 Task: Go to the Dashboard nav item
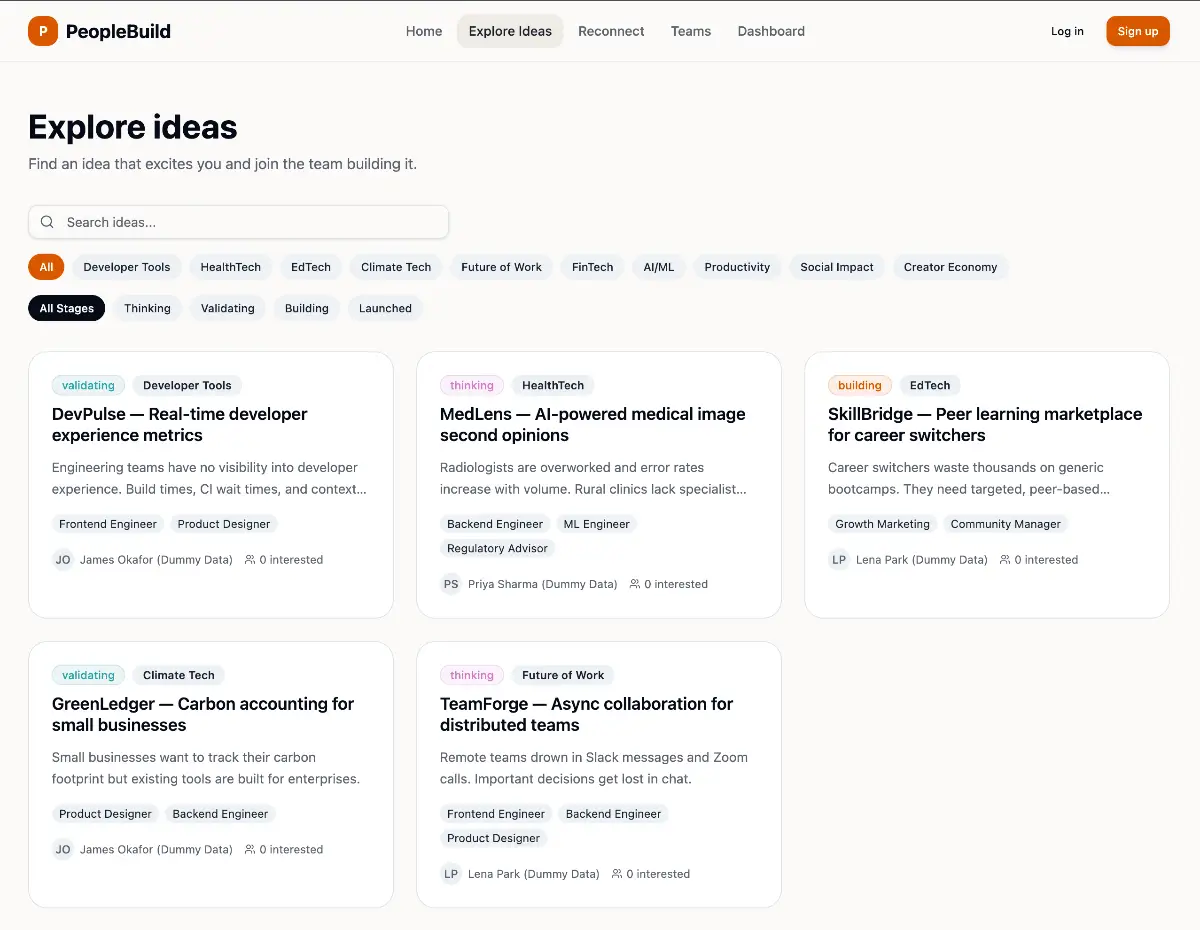(x=771, y=31)
